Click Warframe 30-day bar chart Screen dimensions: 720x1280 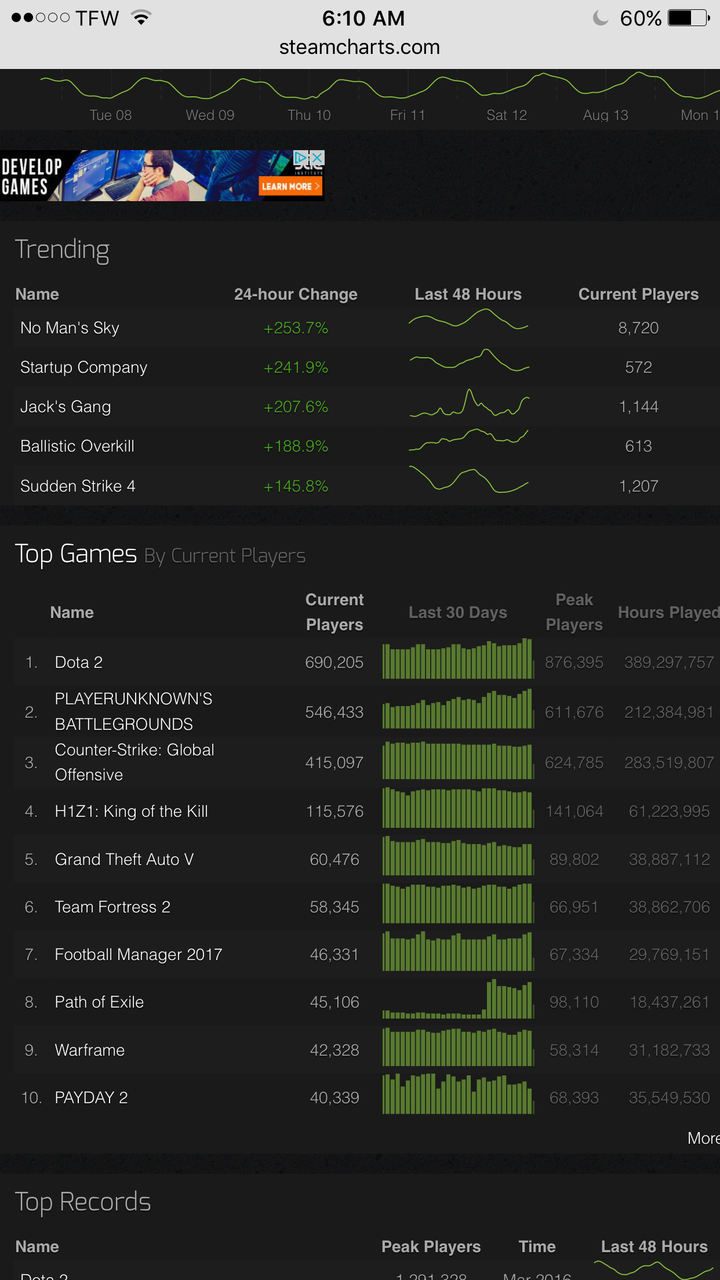(x=458, y=1047)
